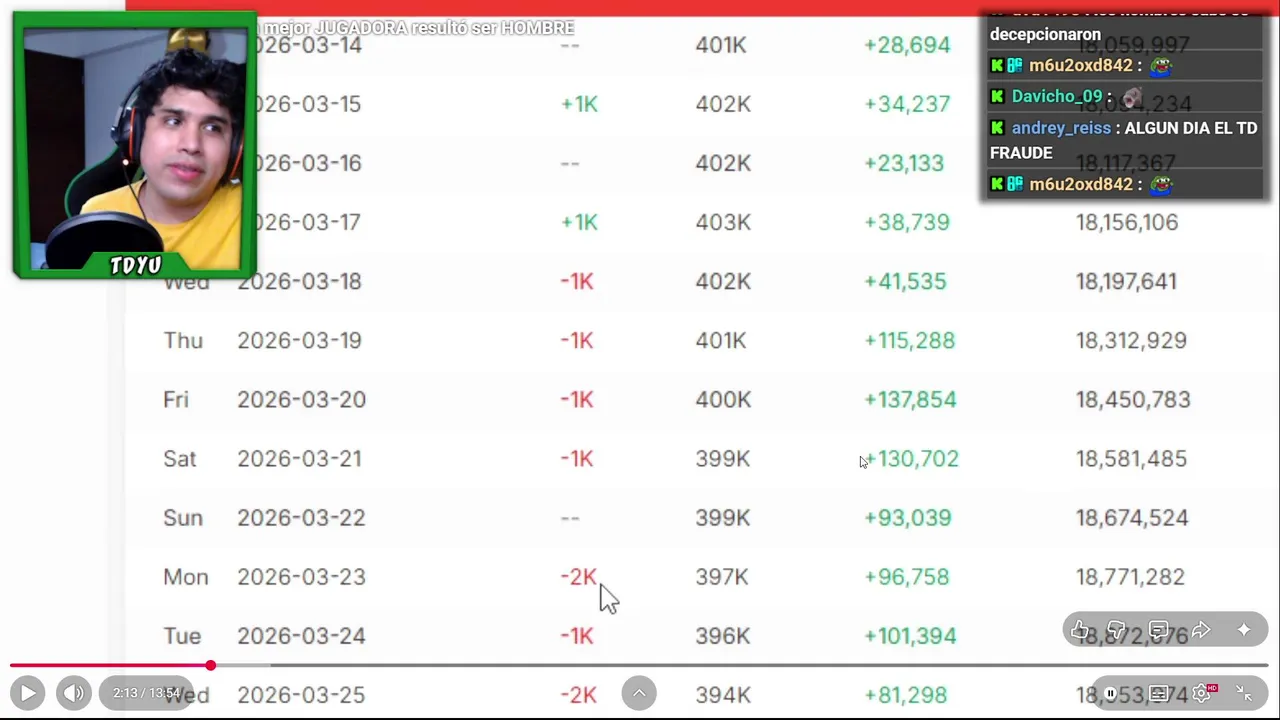Share the video using arrow icon
This screenshot has width=1280, height=720.
(x=1201, y=630)
